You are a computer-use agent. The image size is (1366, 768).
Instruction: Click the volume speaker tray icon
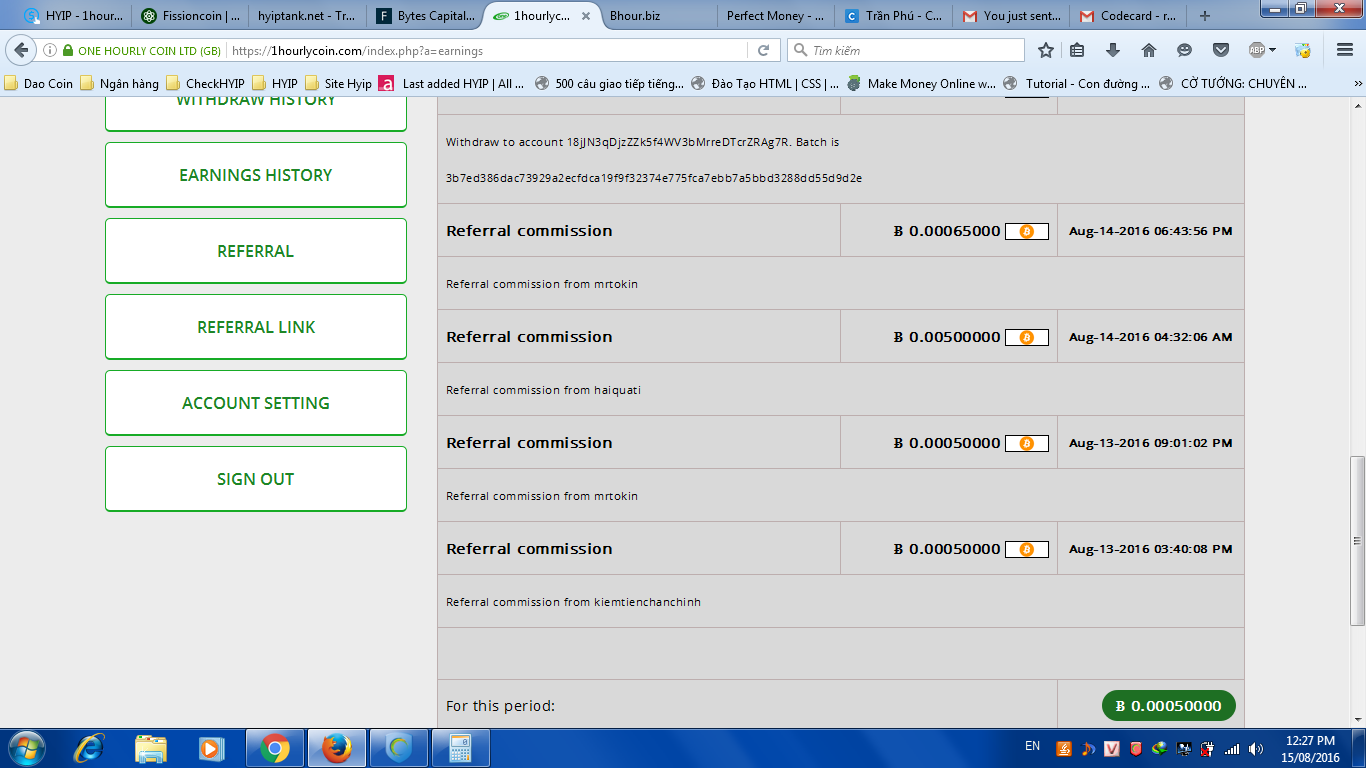click(1255, 748)
